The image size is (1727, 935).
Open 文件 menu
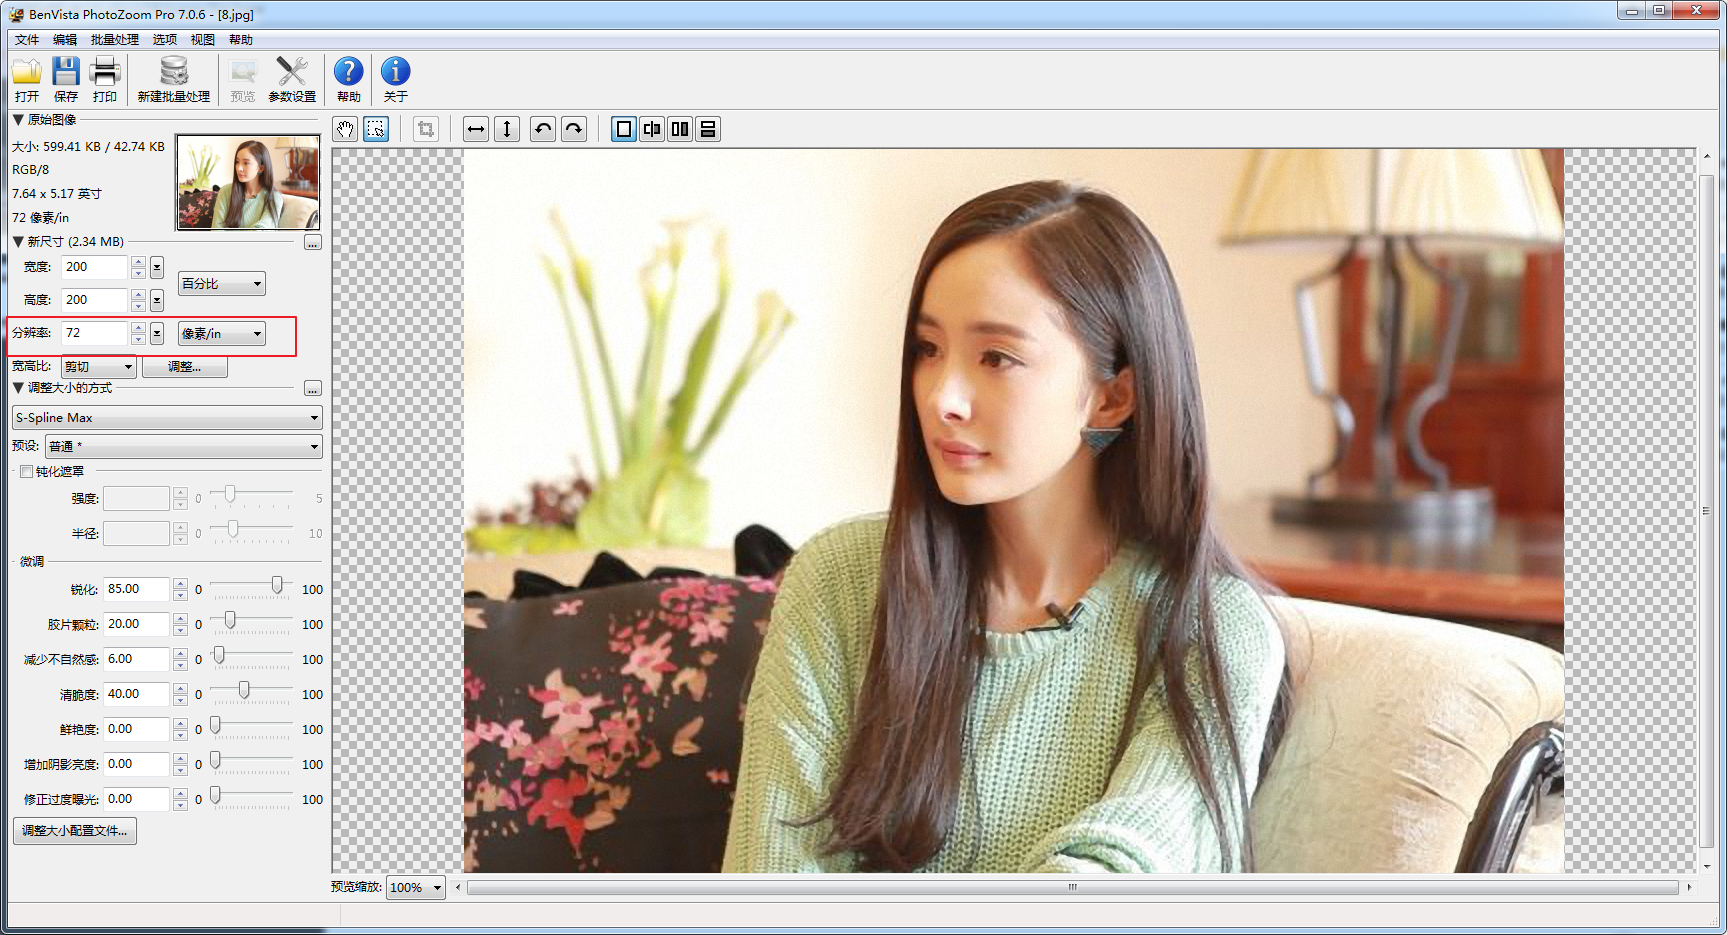[27, 40]
